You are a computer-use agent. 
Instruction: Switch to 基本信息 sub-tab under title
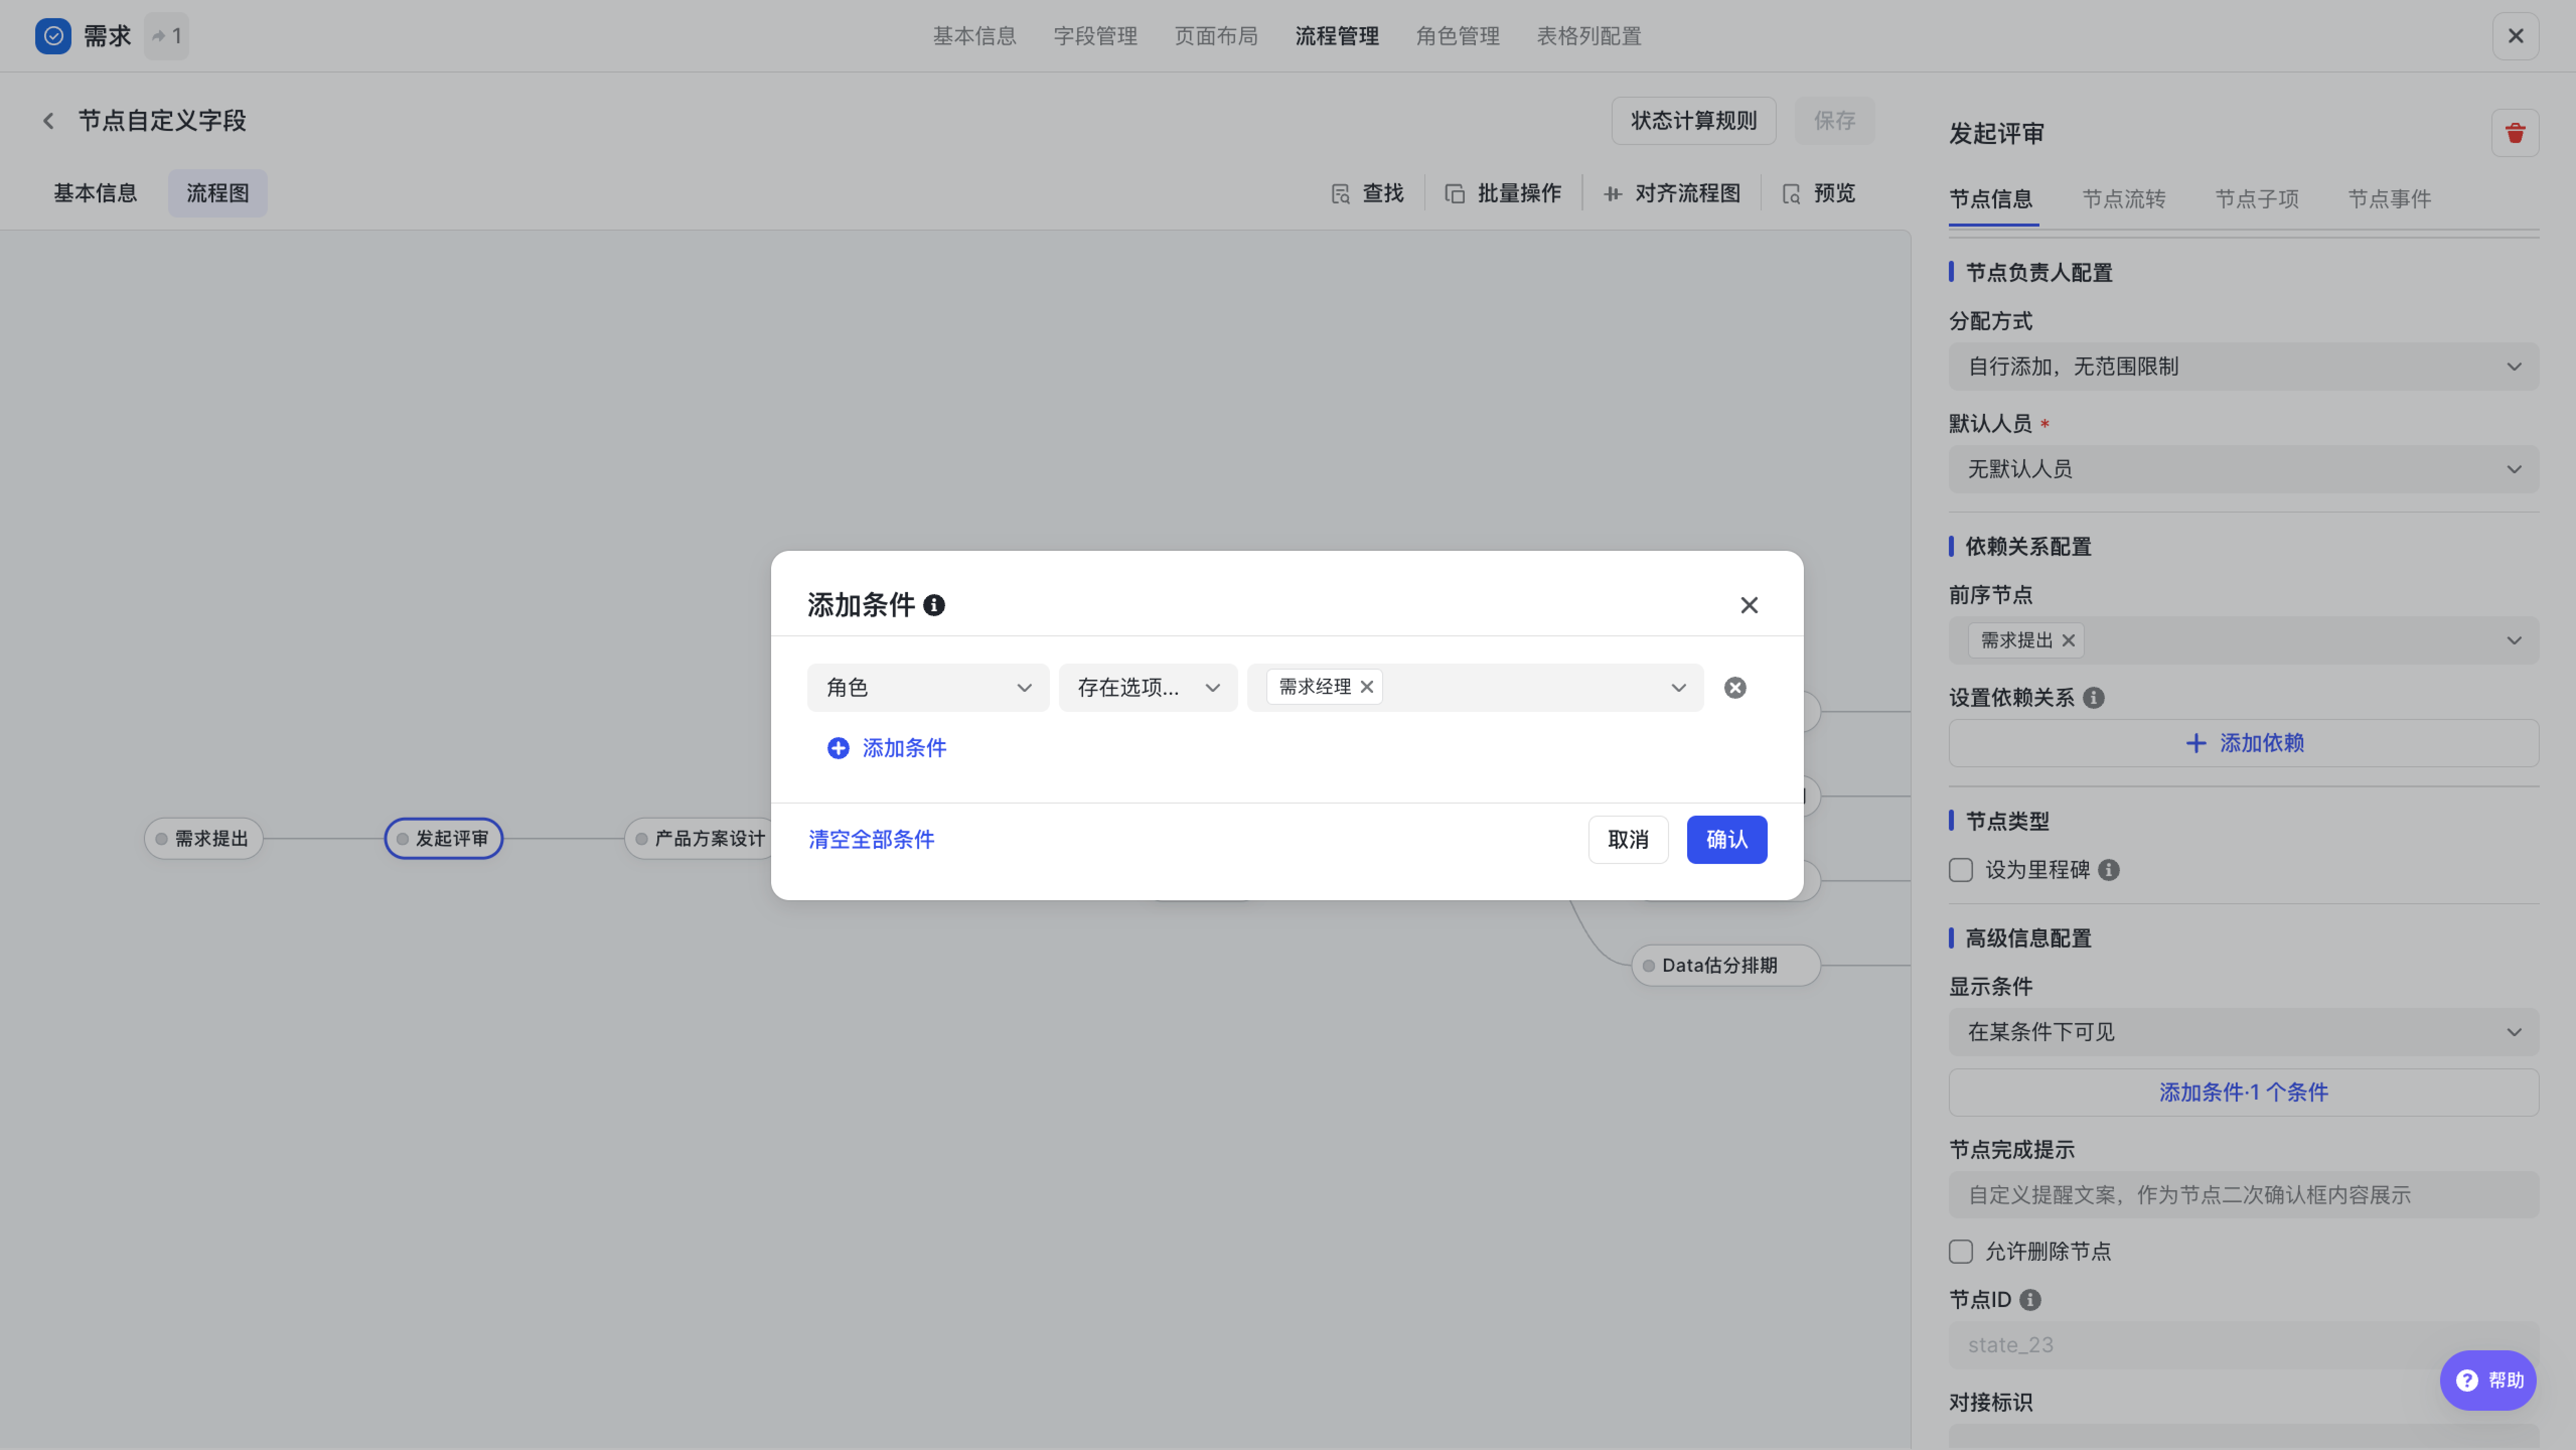point(95,193)
